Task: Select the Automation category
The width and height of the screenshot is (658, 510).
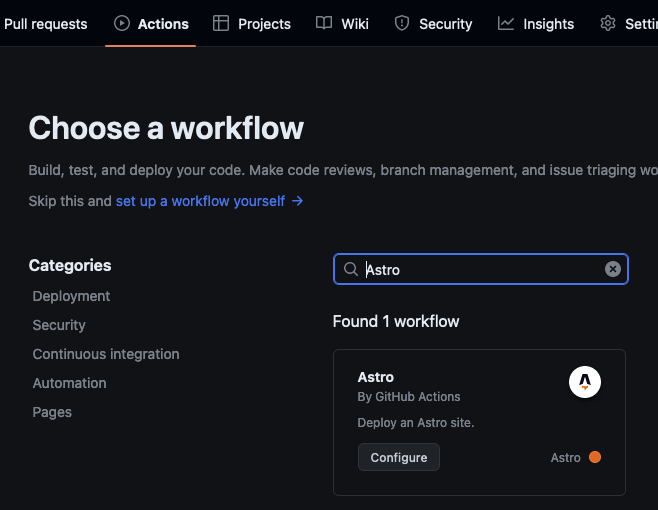Action: pyautogui.click(x=70, y=383)
